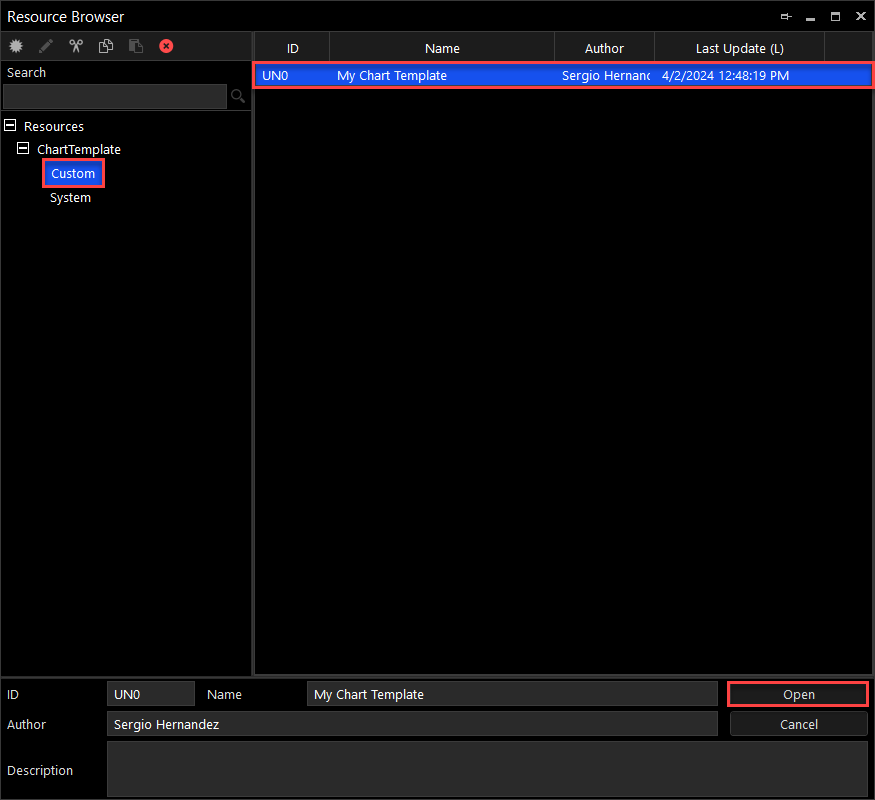Click the Paste clipboard icon

click(136, 46)
